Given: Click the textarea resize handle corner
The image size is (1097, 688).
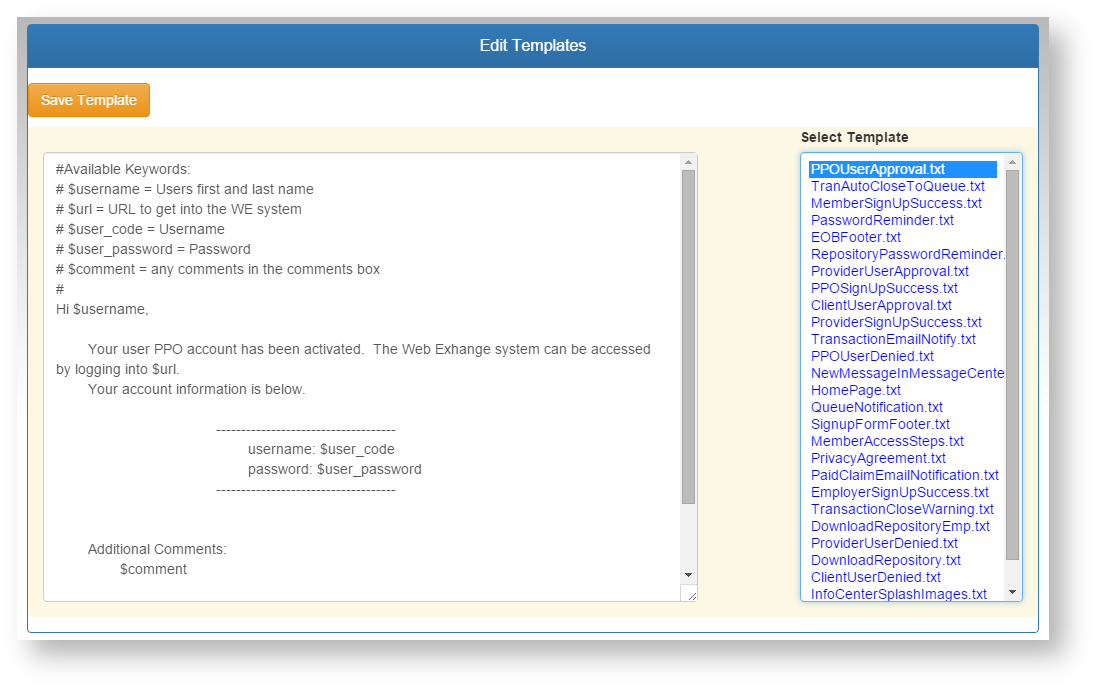Looking at the screenshot, I should click(691, 595).
